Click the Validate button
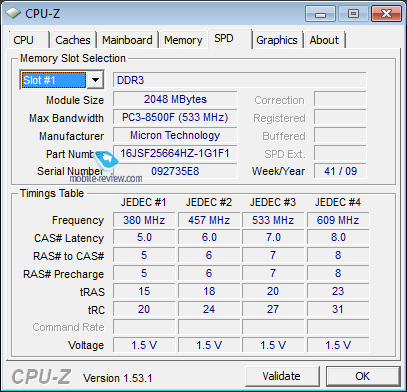The image size is (407, 392). 282,376
